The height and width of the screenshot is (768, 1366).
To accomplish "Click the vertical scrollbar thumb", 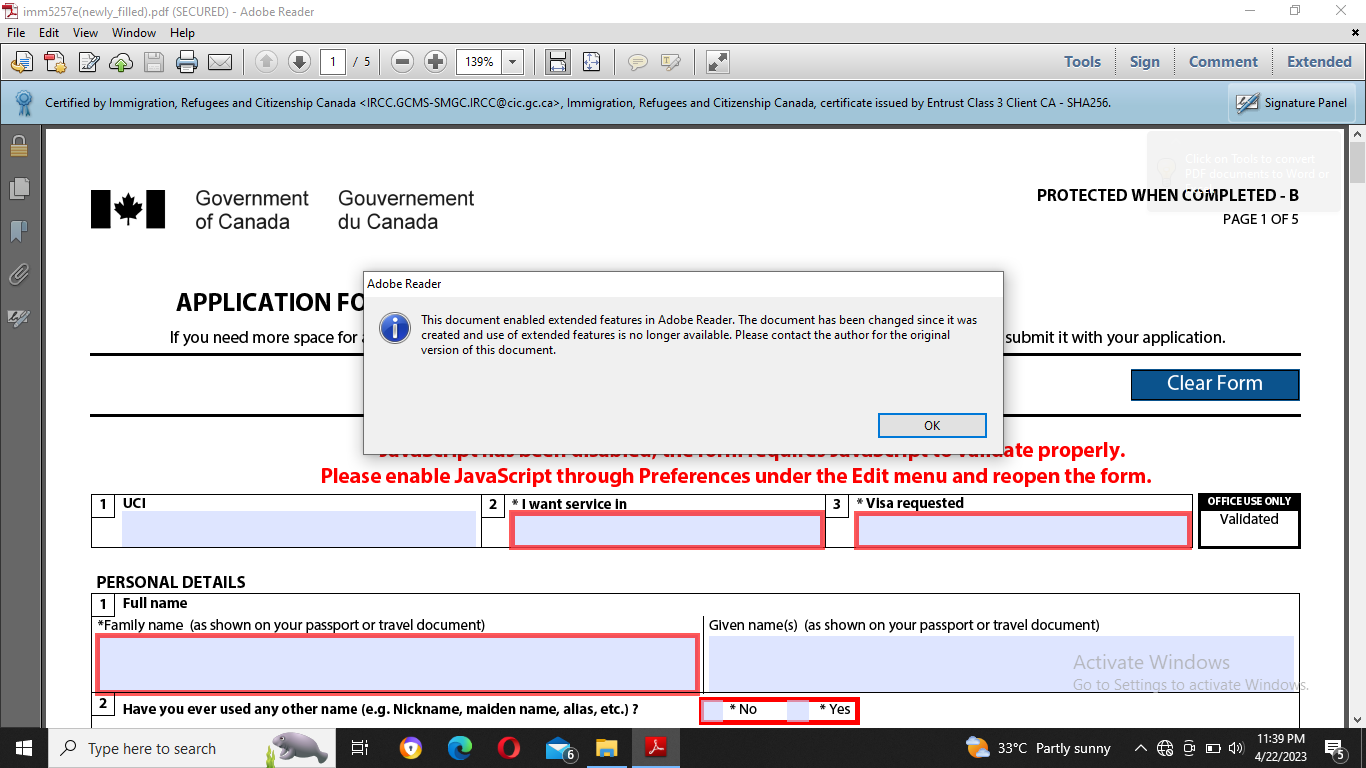I will [1357, 162].
